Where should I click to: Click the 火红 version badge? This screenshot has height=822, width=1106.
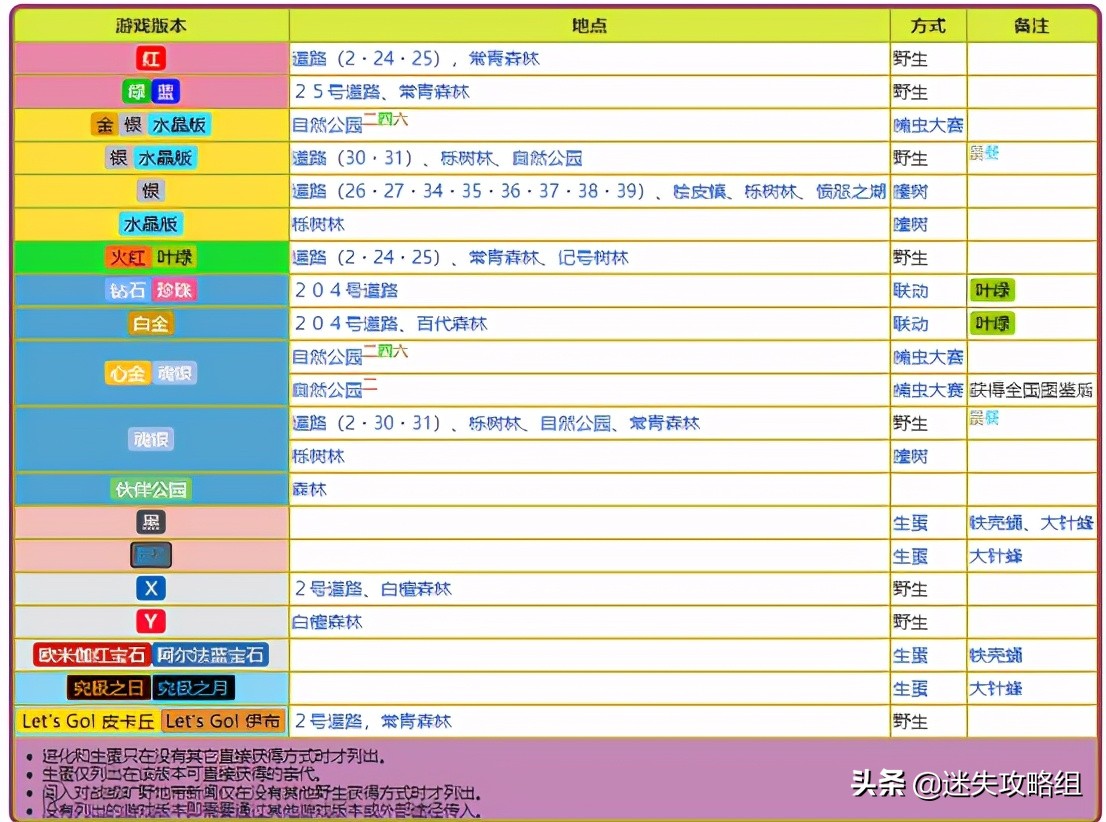tap(128, 257)
